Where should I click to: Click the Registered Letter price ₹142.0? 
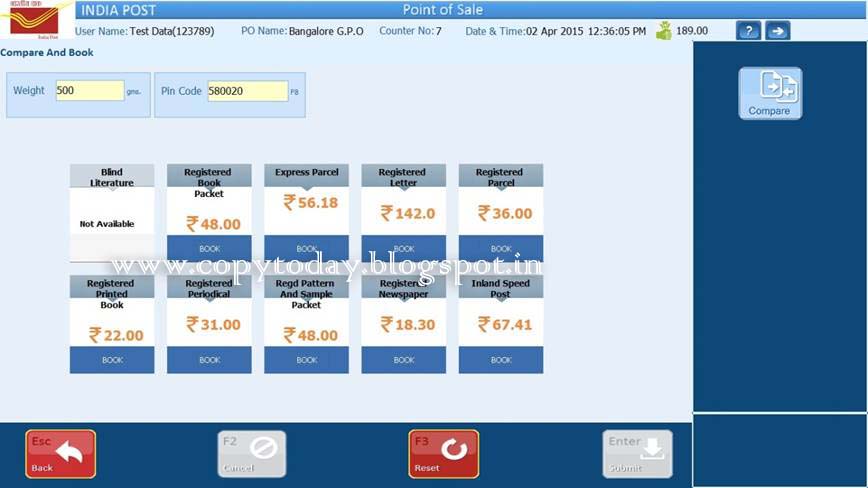pos(408,213)
